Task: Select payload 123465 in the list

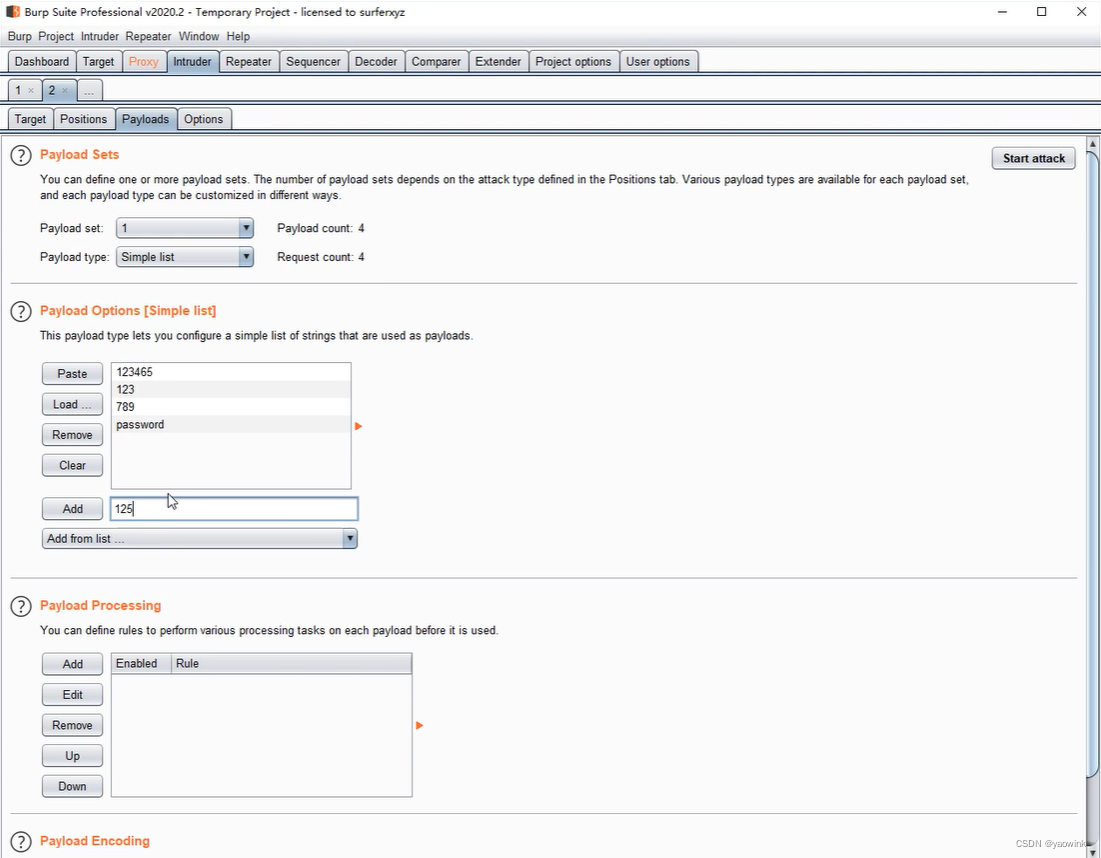Action: [231, 372]
